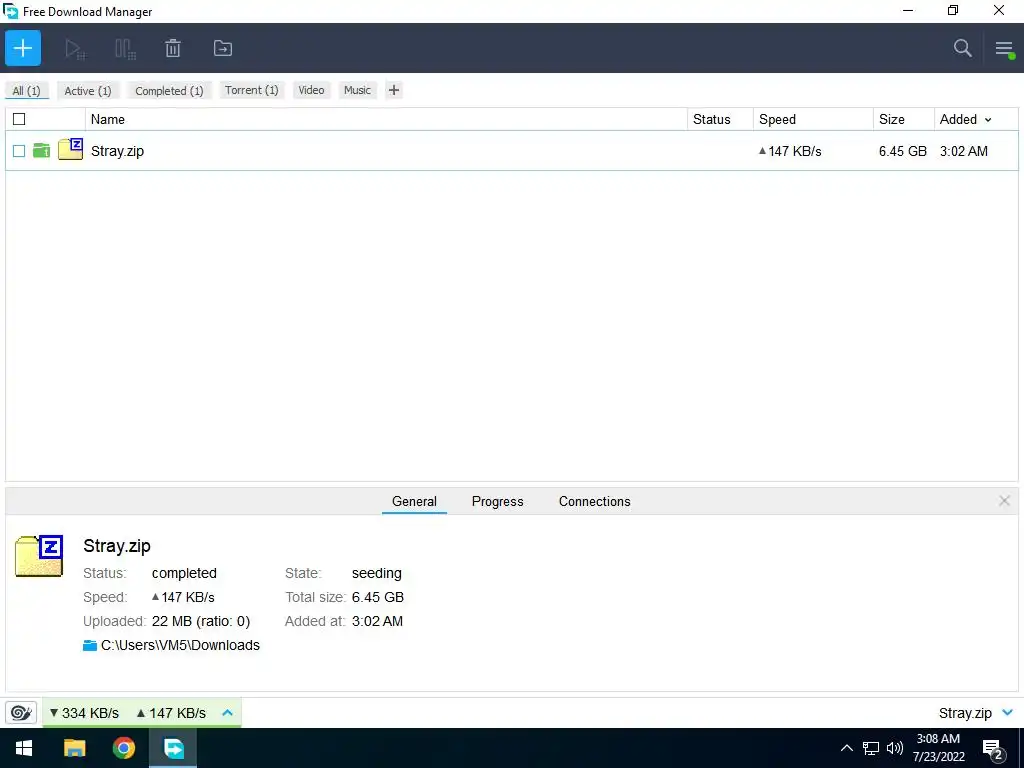Screen dimensions: 1024x768
Task: Click the download speed 334 KB/s indicator
Action: (x=84, y=712)
